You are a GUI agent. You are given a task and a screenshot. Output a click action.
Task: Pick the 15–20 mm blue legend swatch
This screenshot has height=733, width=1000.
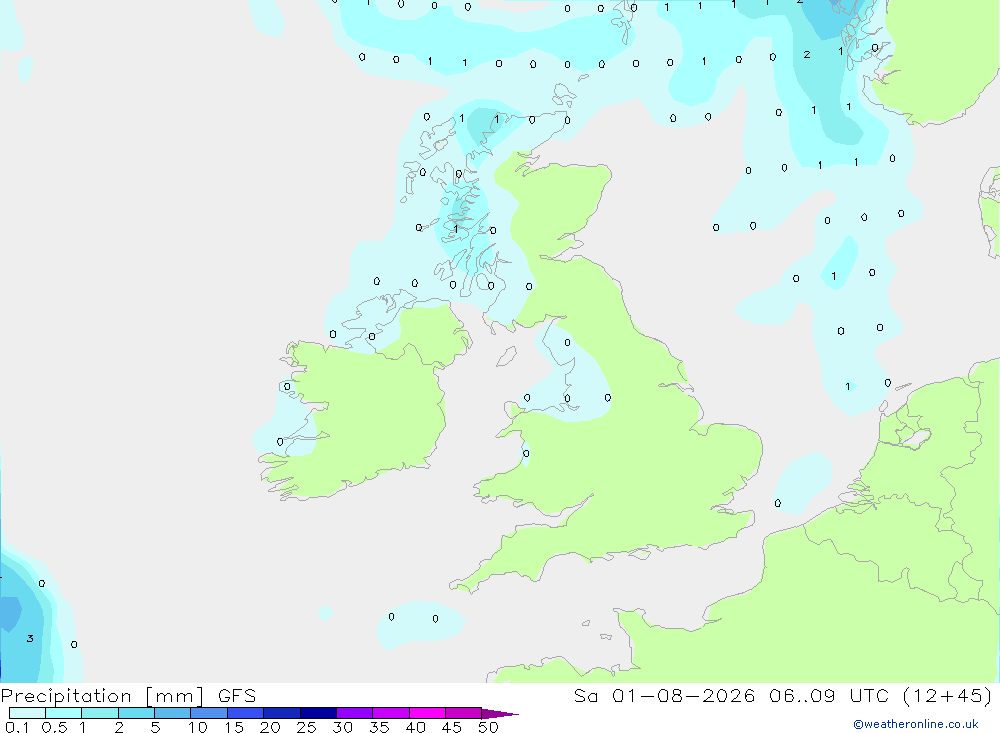[x=246, y=713]
